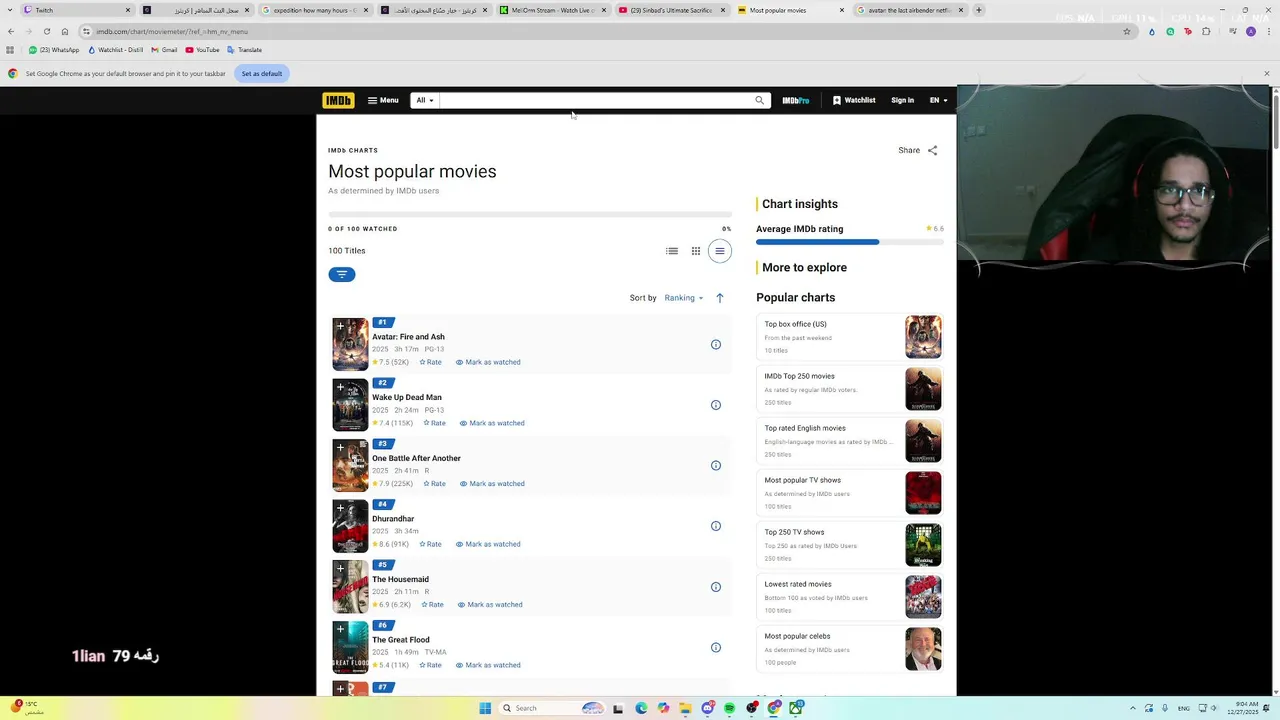Add The Housemaid to watchlist
Viewport: 1280px width, 720px height.
pyautogui.click(x=340, y=569)
